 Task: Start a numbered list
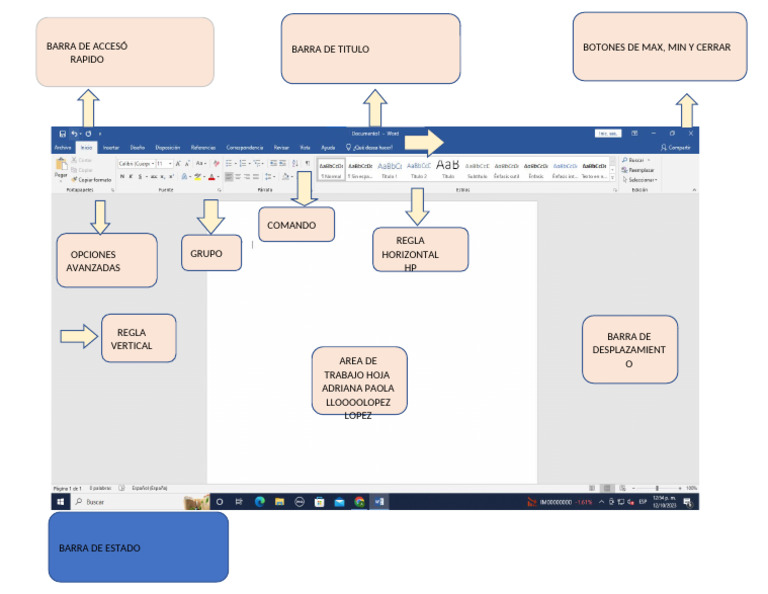click(242, 164)
